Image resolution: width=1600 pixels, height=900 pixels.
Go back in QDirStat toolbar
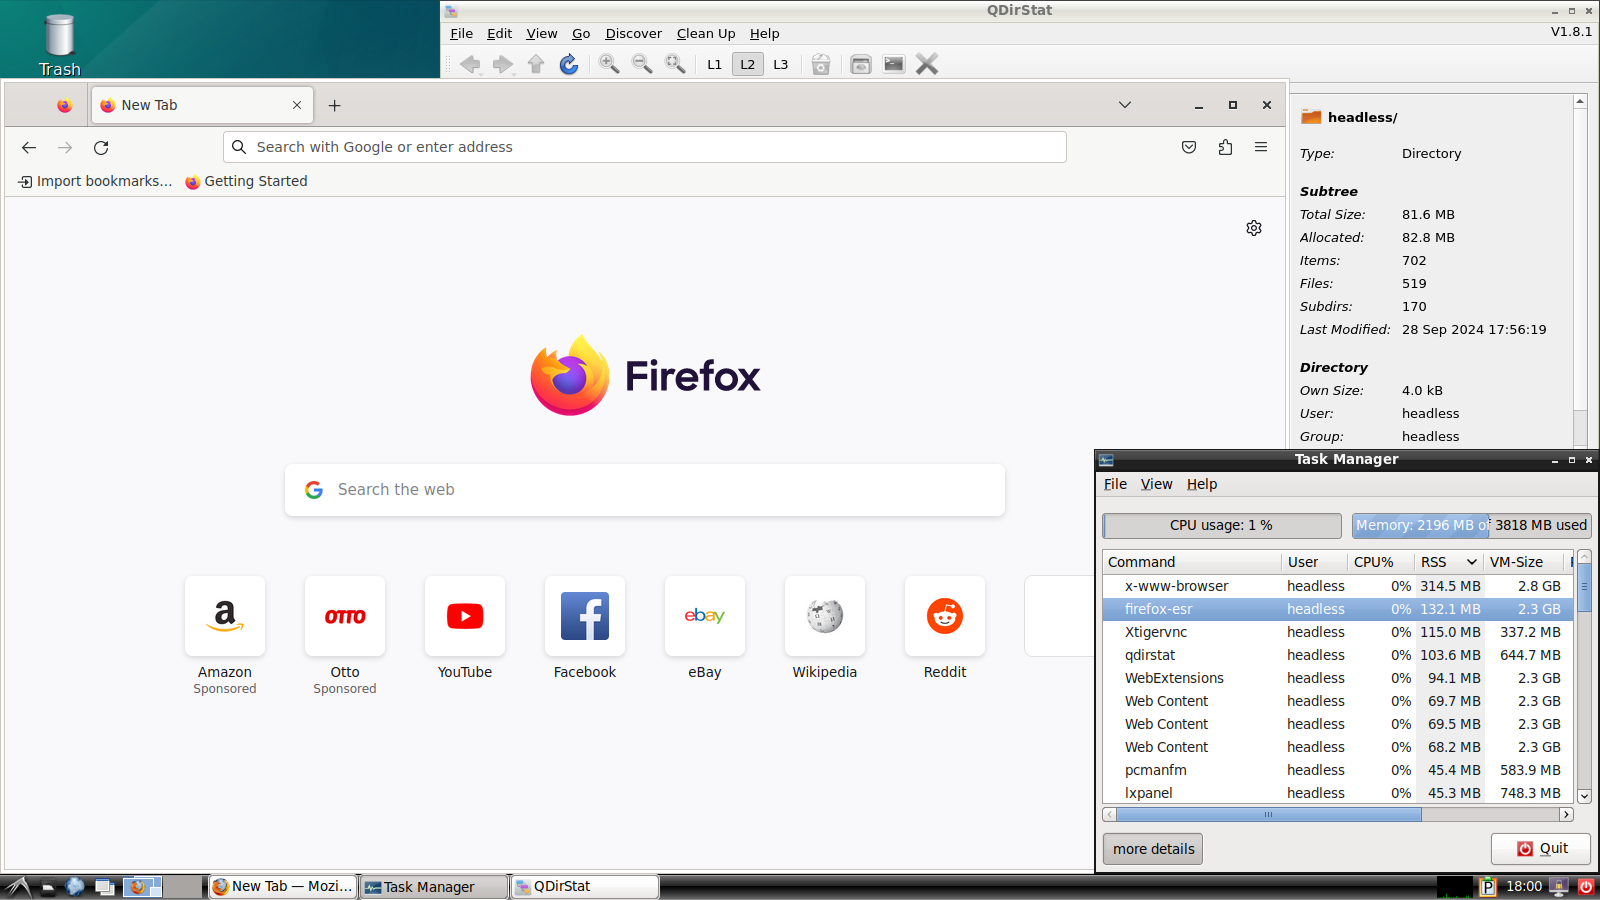pos(470,64)
